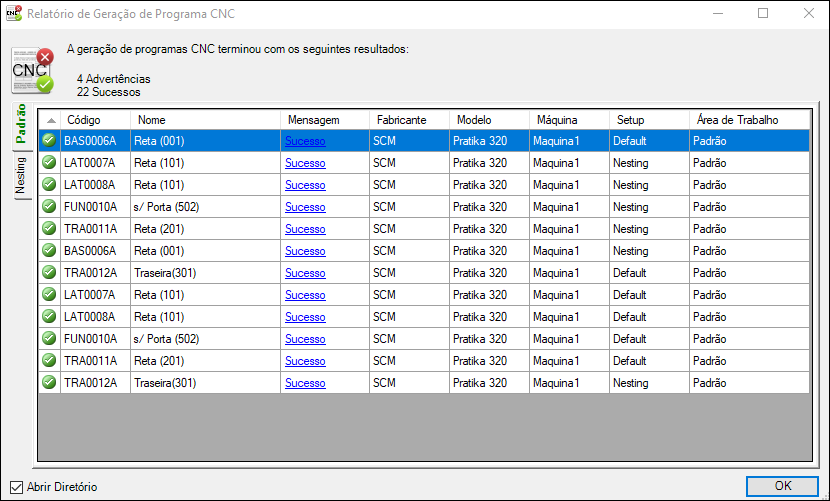The height and width of the screenshot is (501, 830).
Task: Select code cell FUN0010A in Default setup row
Action: click(95, 339)
